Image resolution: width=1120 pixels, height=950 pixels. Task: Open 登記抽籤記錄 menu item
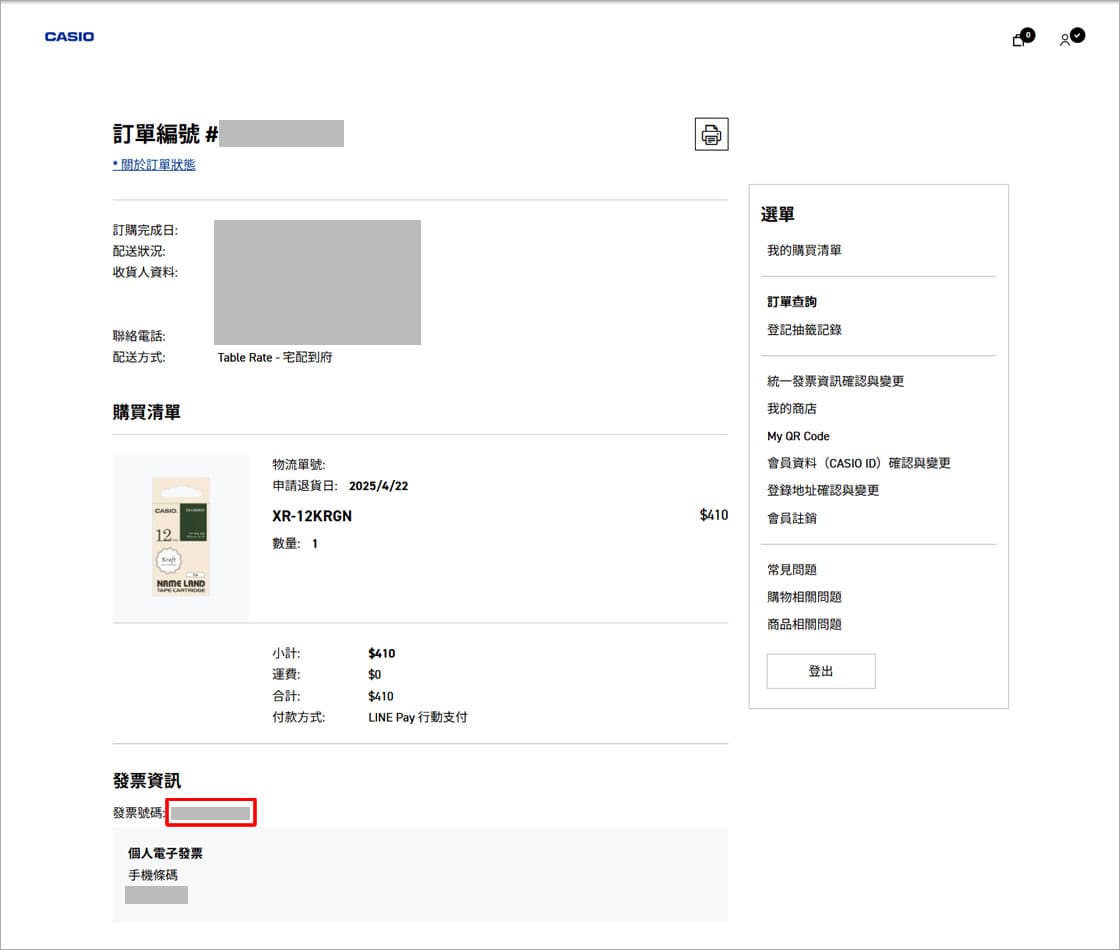804,329
